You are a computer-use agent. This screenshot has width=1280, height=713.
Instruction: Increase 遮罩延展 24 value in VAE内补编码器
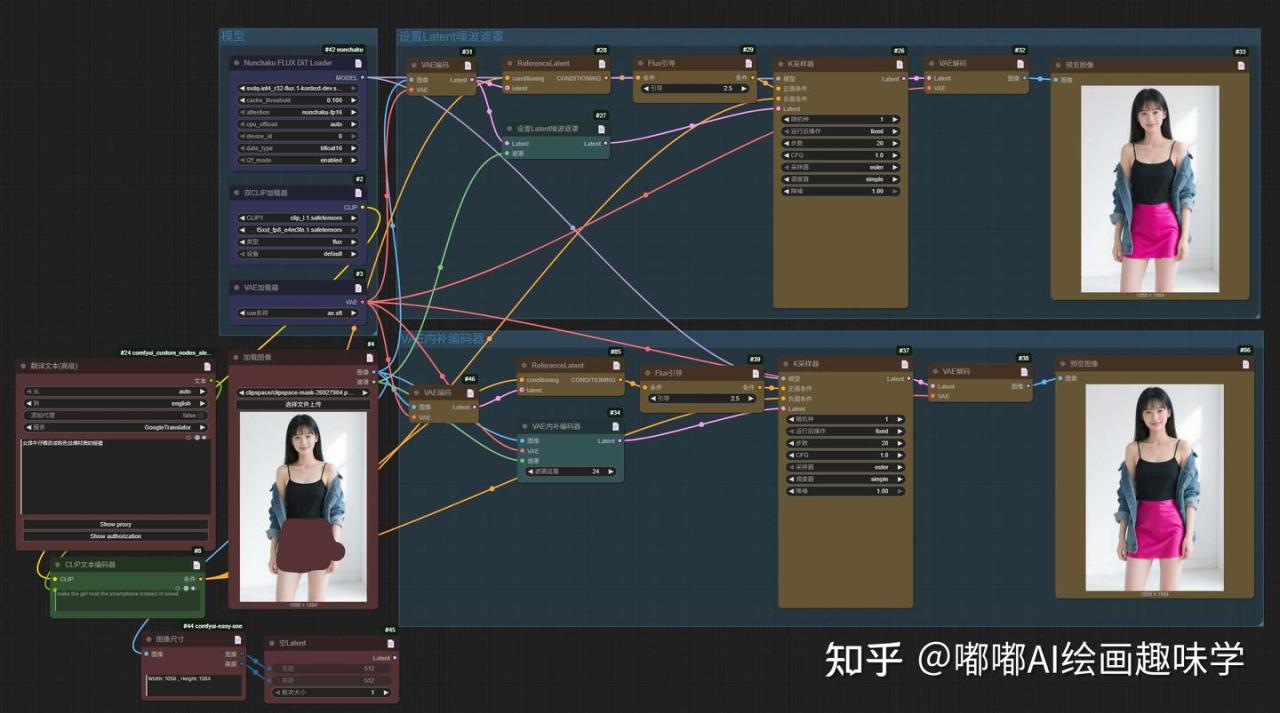click(x=611, y=471)
